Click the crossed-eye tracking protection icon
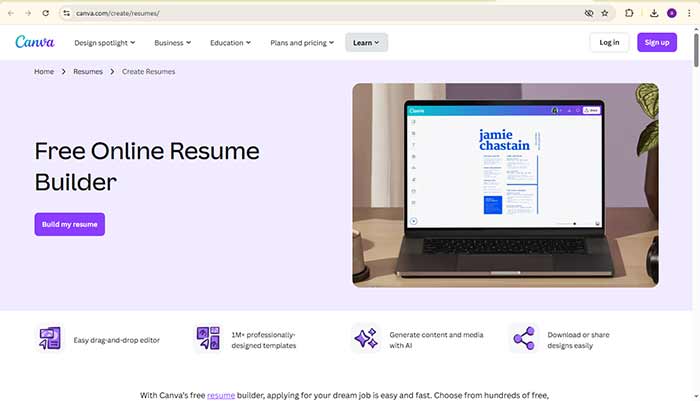 (x=589, y=13)
